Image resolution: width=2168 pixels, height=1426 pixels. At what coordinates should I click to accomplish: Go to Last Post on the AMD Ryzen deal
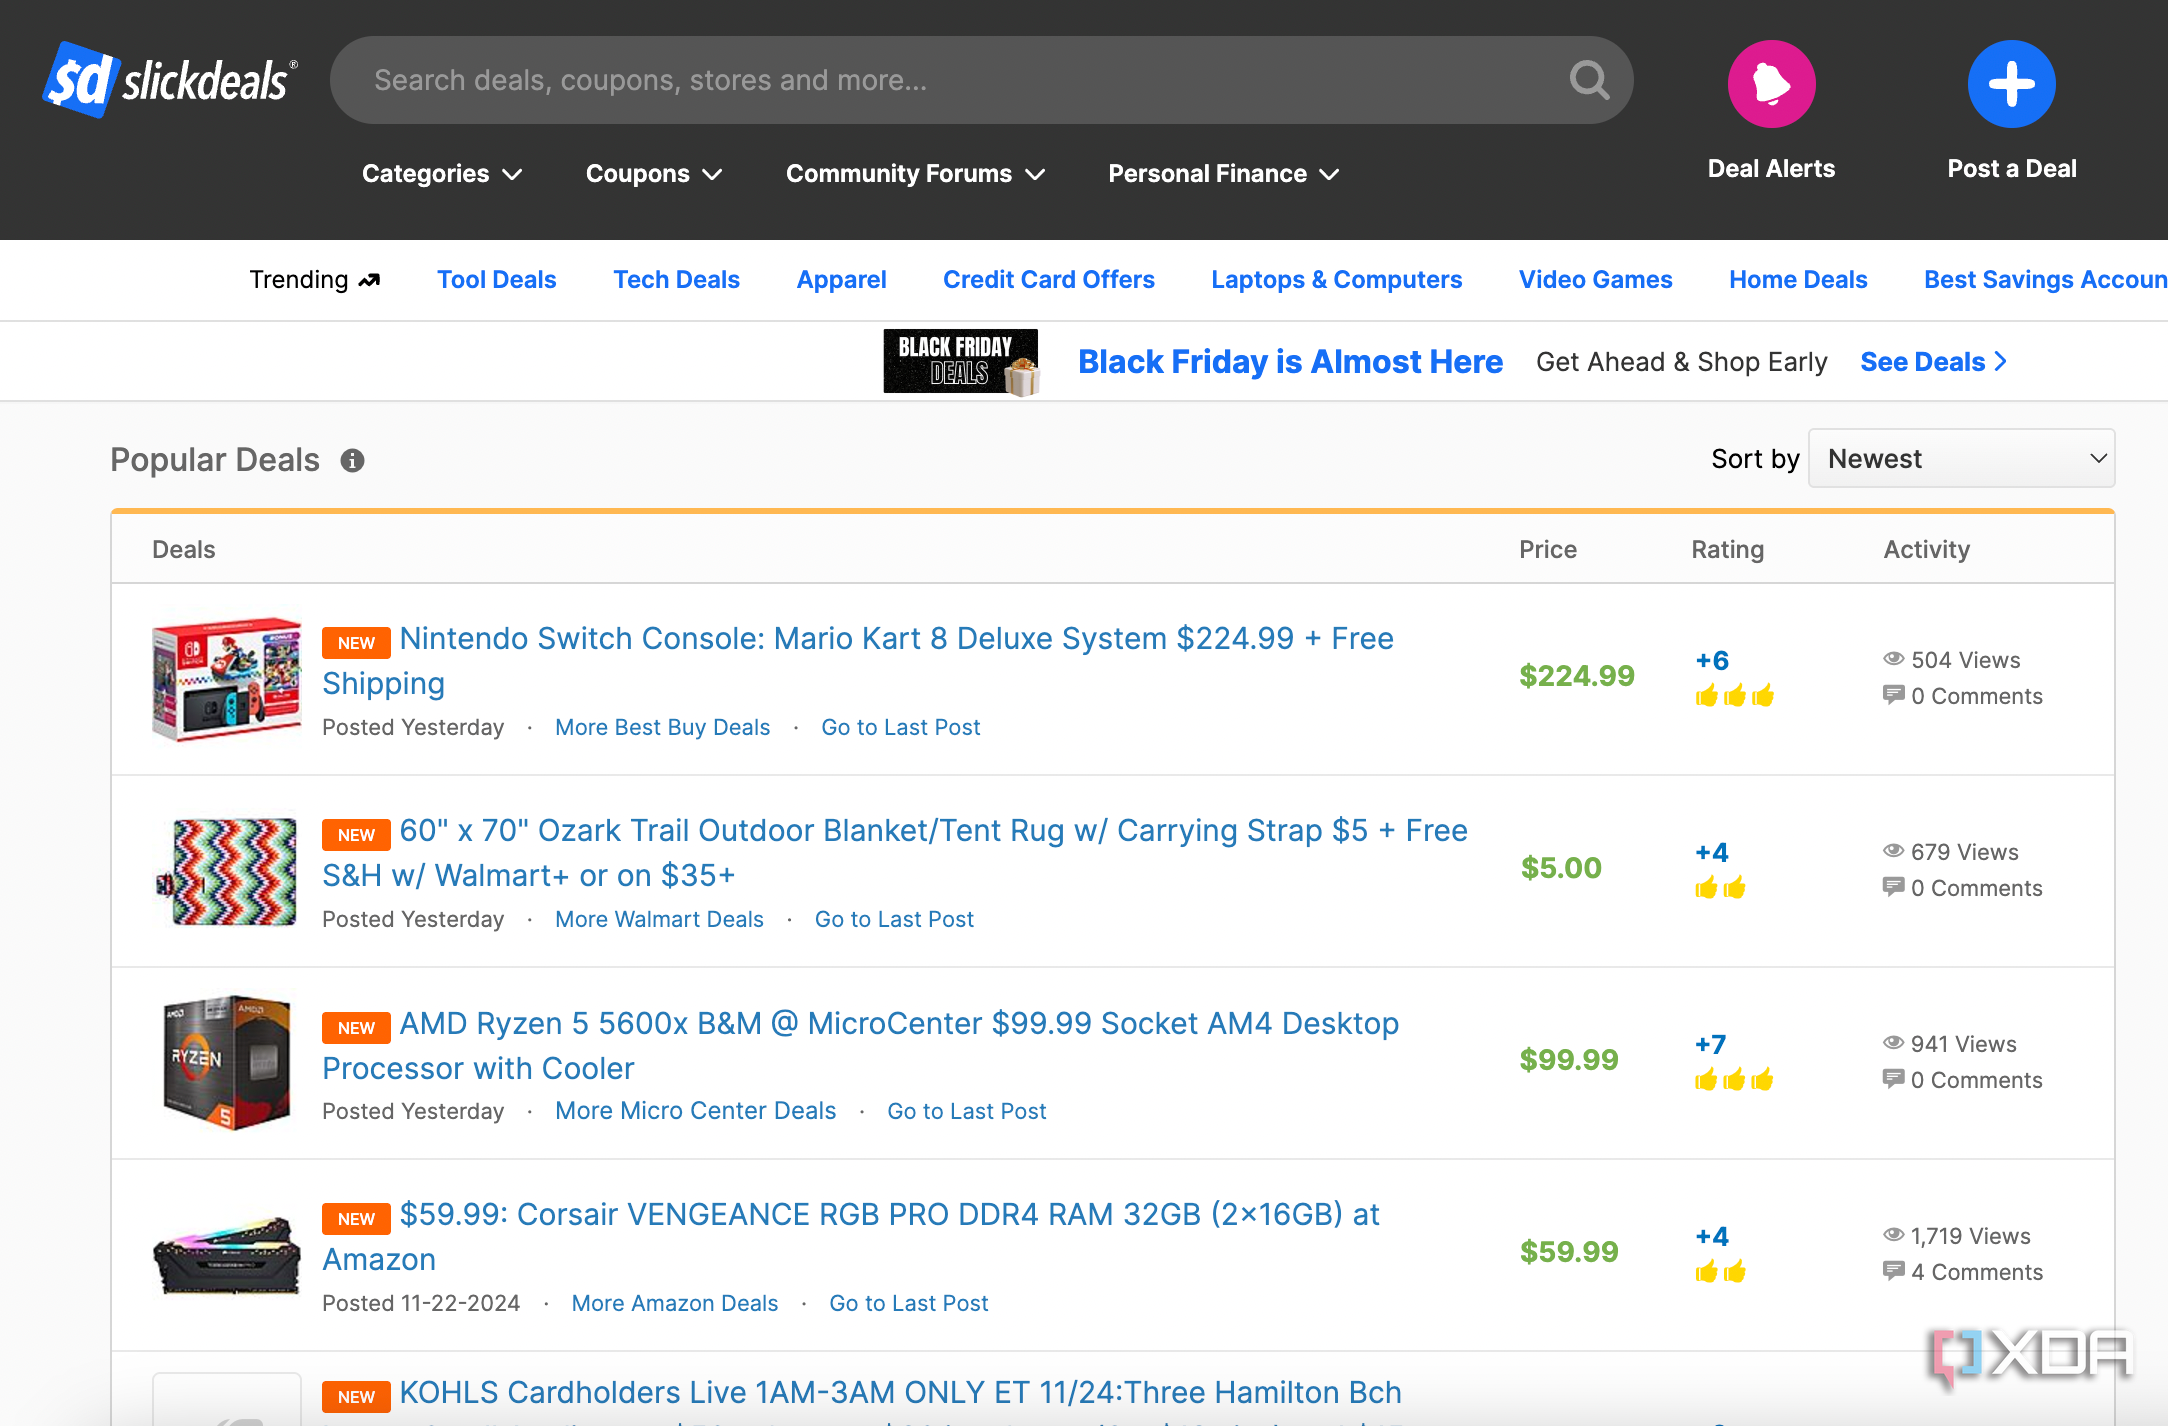pyautogui.click(x=966, y=1110)
